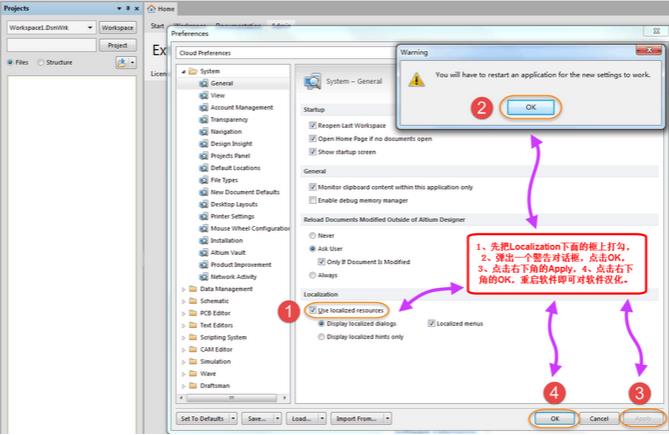Open Network Activity preferences icon

click(x=204, y=277)
